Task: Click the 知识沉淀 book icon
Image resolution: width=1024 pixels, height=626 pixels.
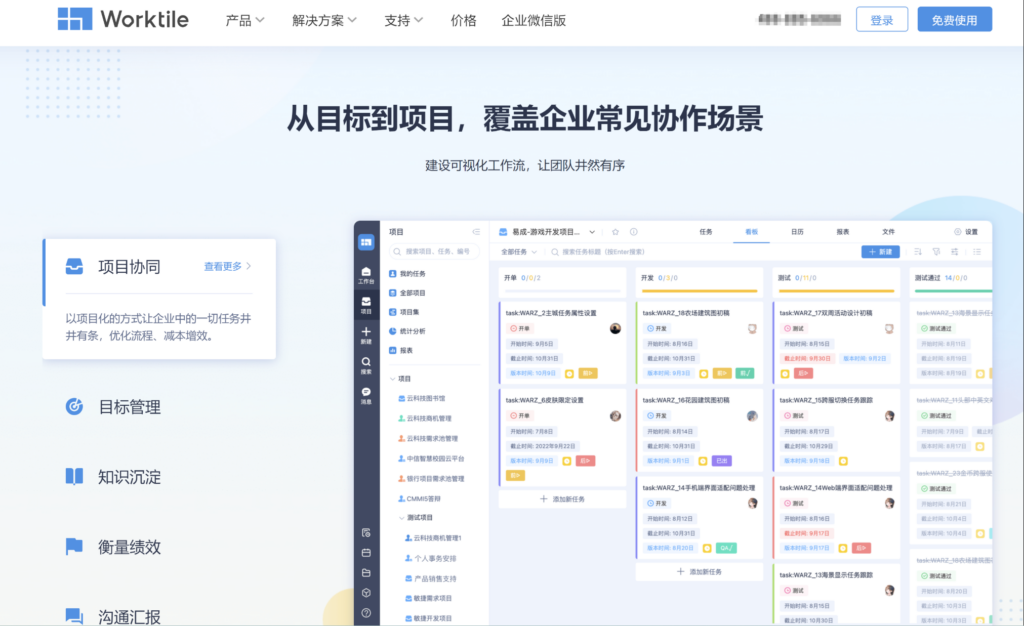Action: 74,477
